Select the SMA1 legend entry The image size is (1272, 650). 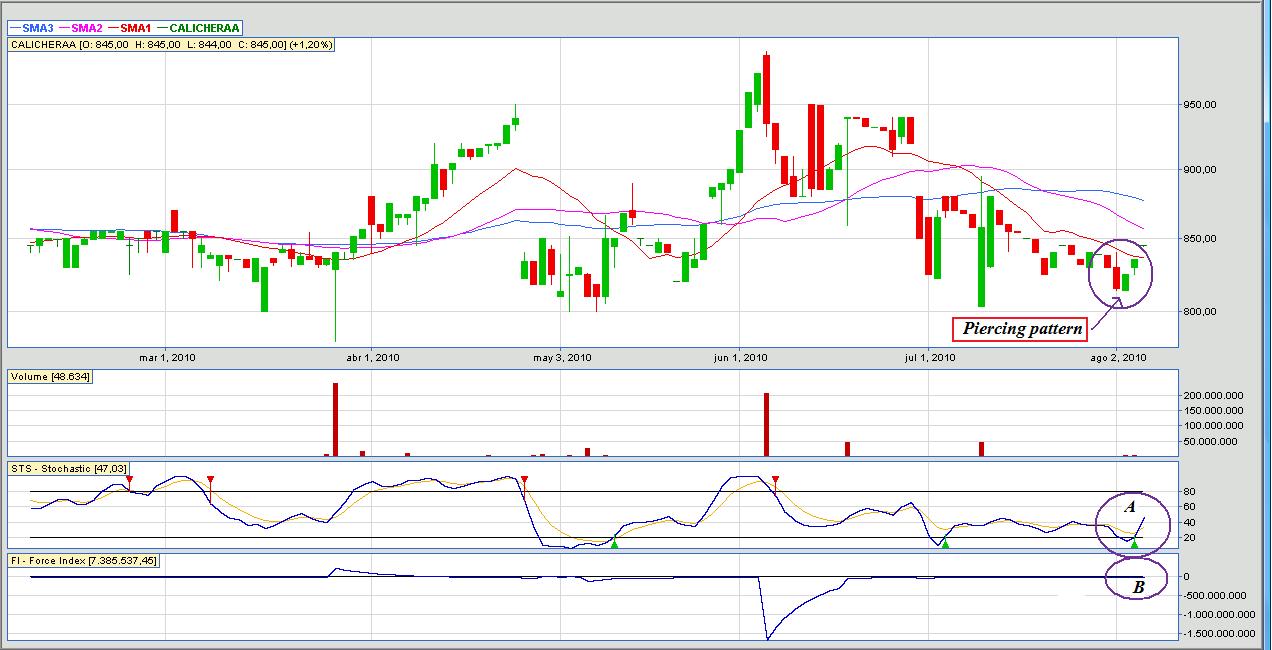click(129, 28)
